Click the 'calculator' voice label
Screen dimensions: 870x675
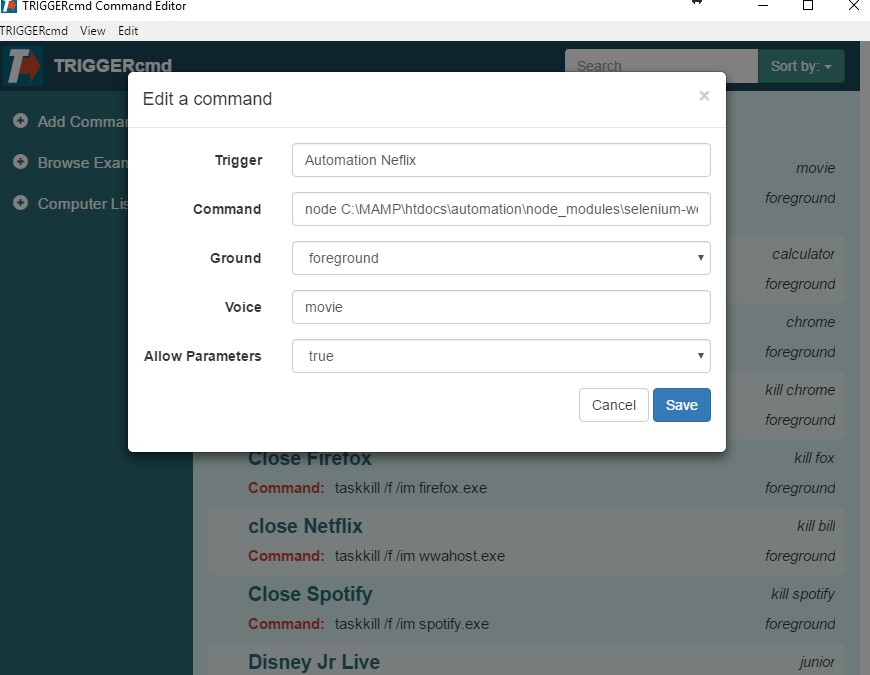(803, 254)
